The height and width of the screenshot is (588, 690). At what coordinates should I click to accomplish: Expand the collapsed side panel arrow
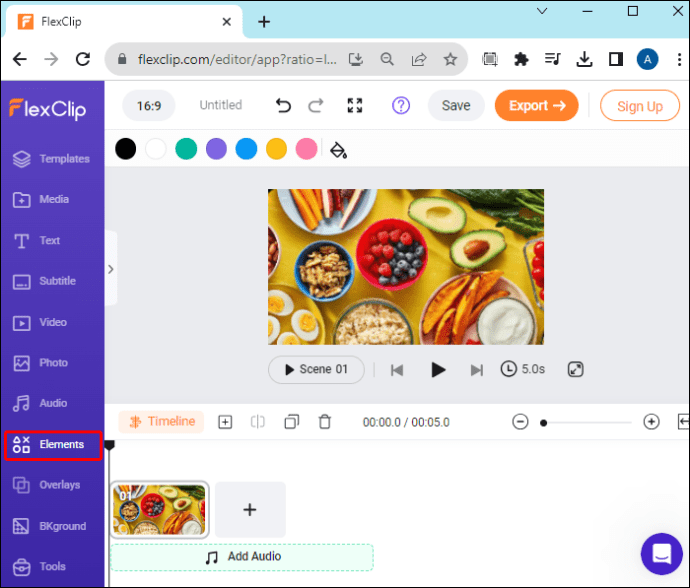coord(111,269)
